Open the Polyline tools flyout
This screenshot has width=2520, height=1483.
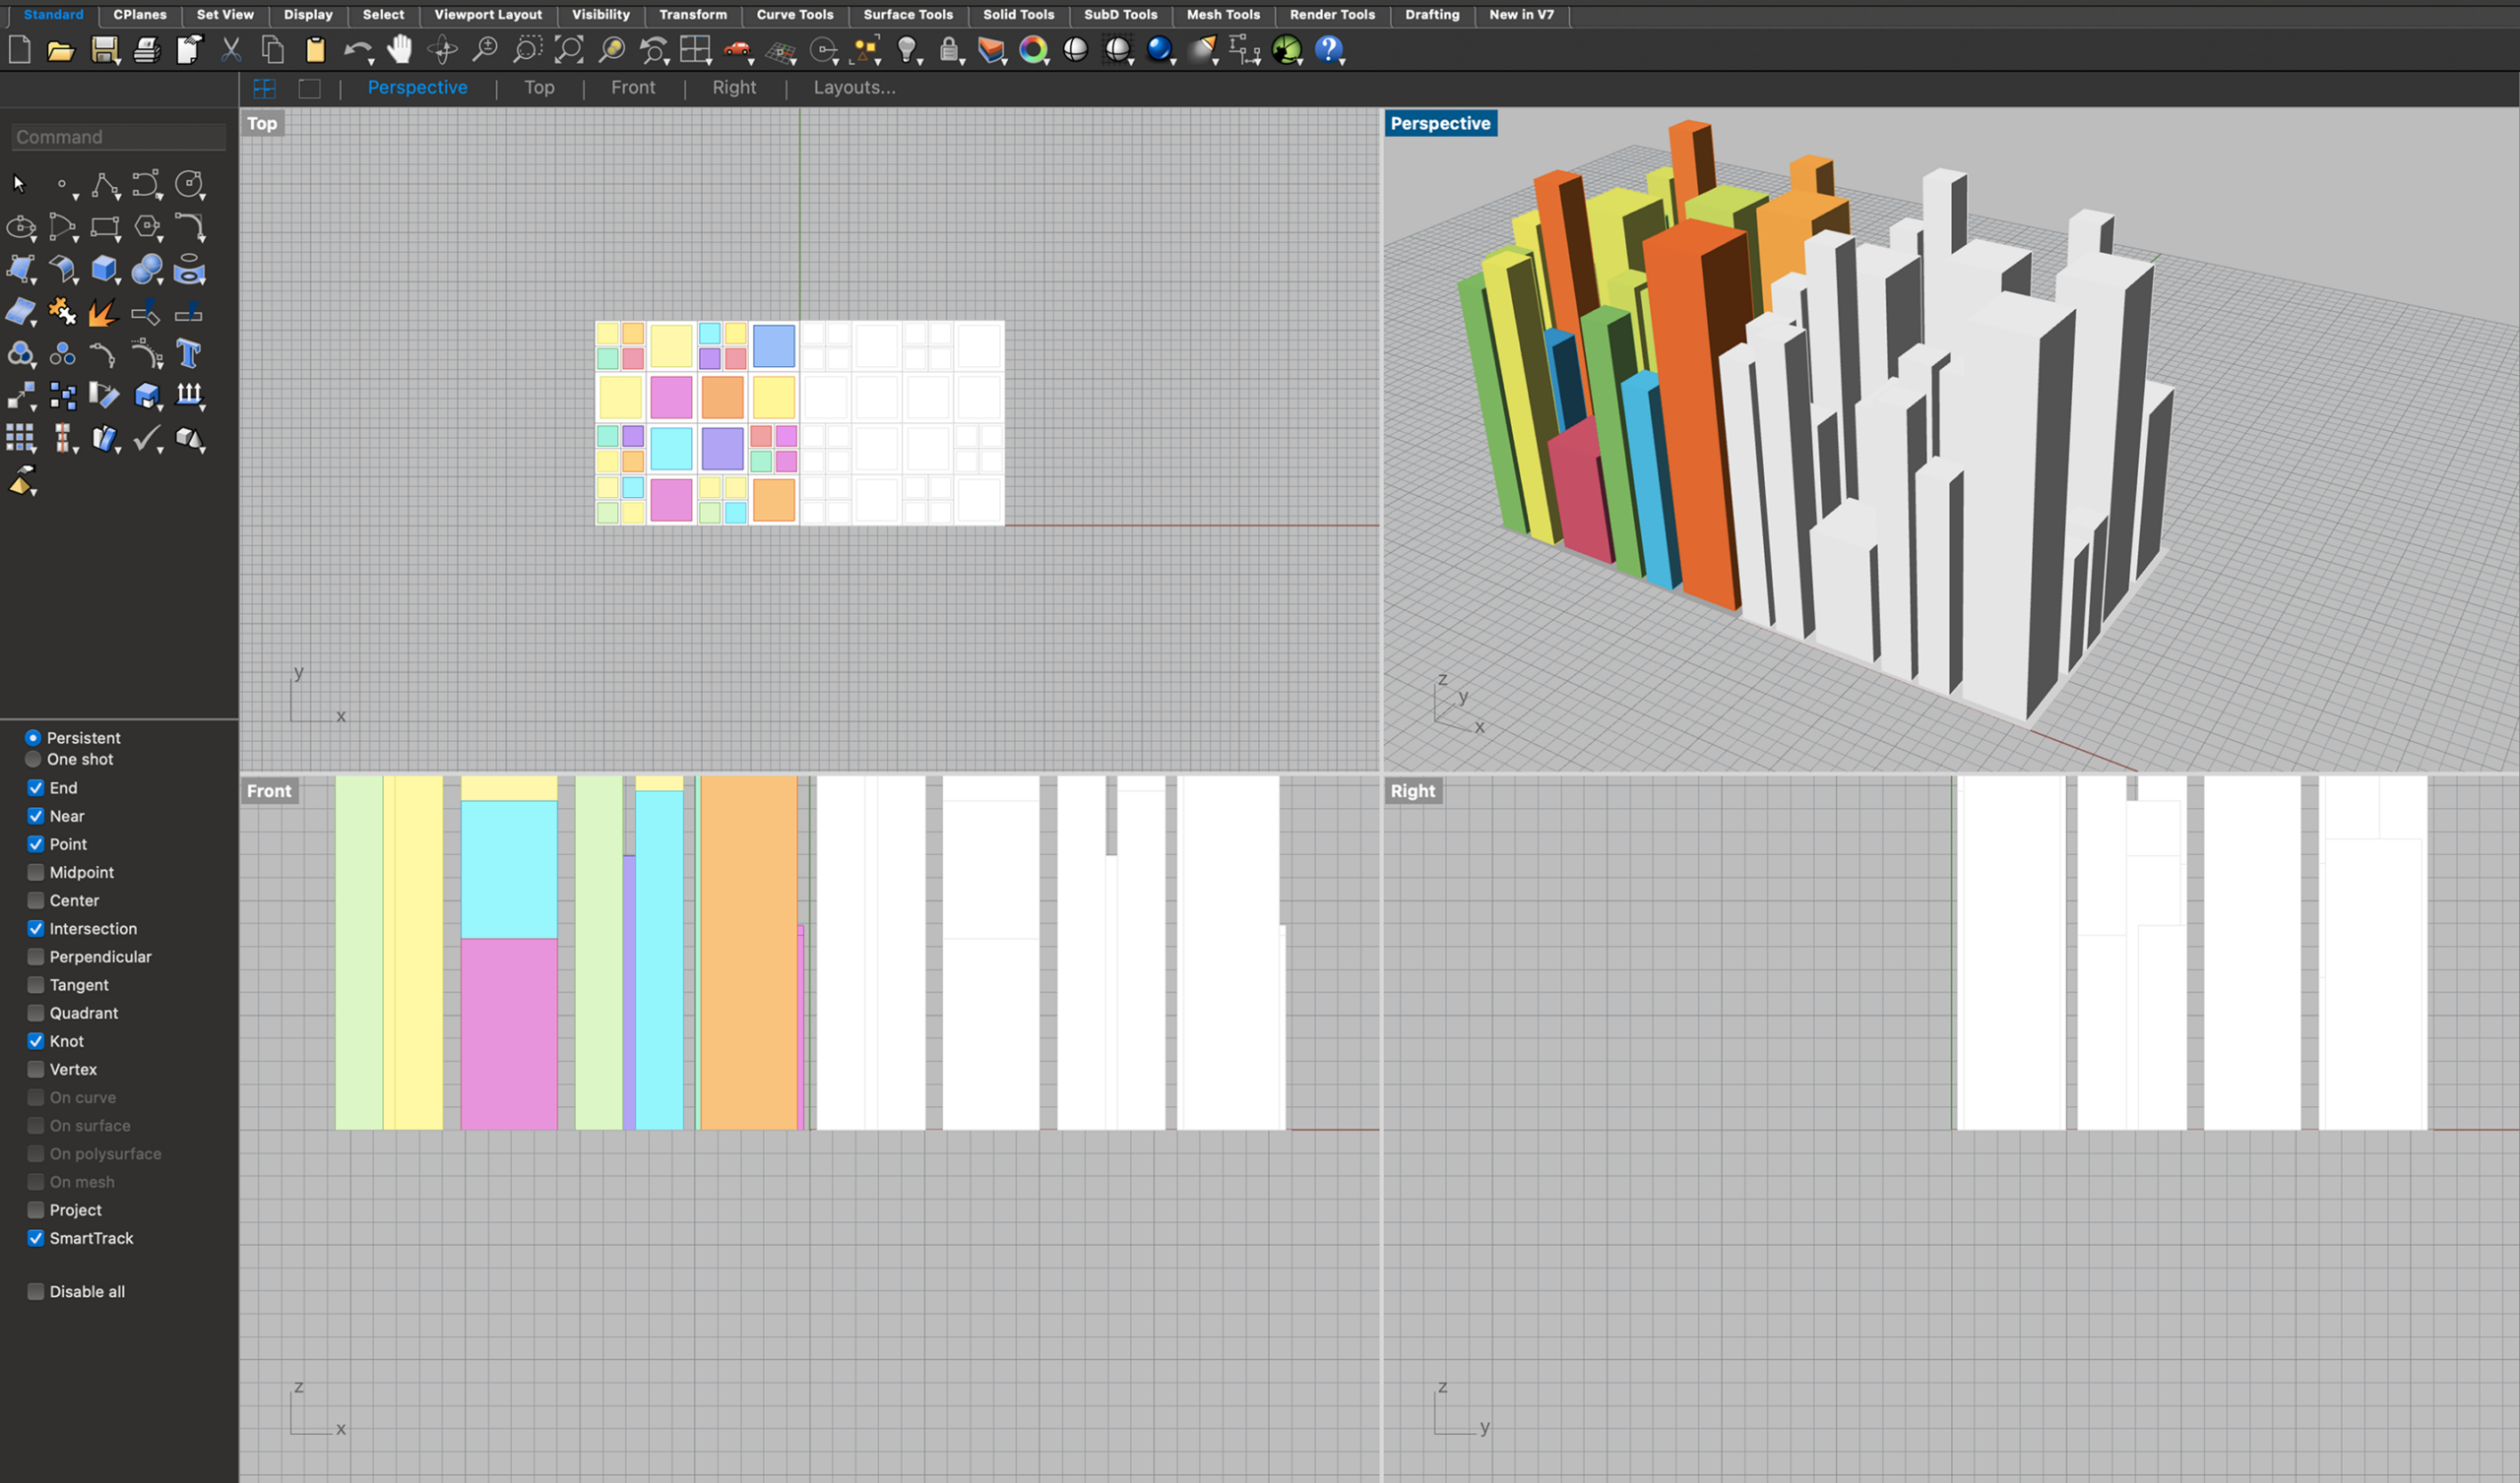tap(118, 197)
